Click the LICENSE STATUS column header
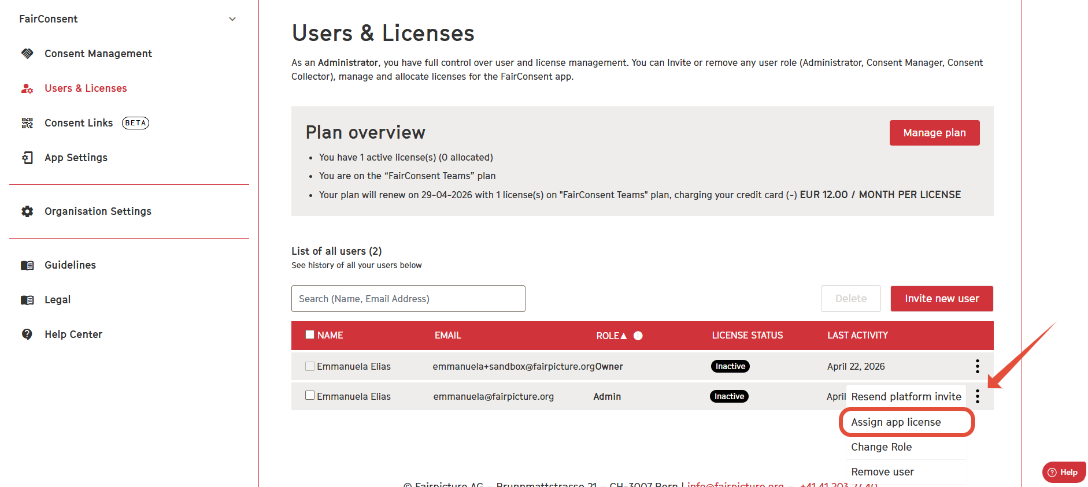 [x=747, y=335]
